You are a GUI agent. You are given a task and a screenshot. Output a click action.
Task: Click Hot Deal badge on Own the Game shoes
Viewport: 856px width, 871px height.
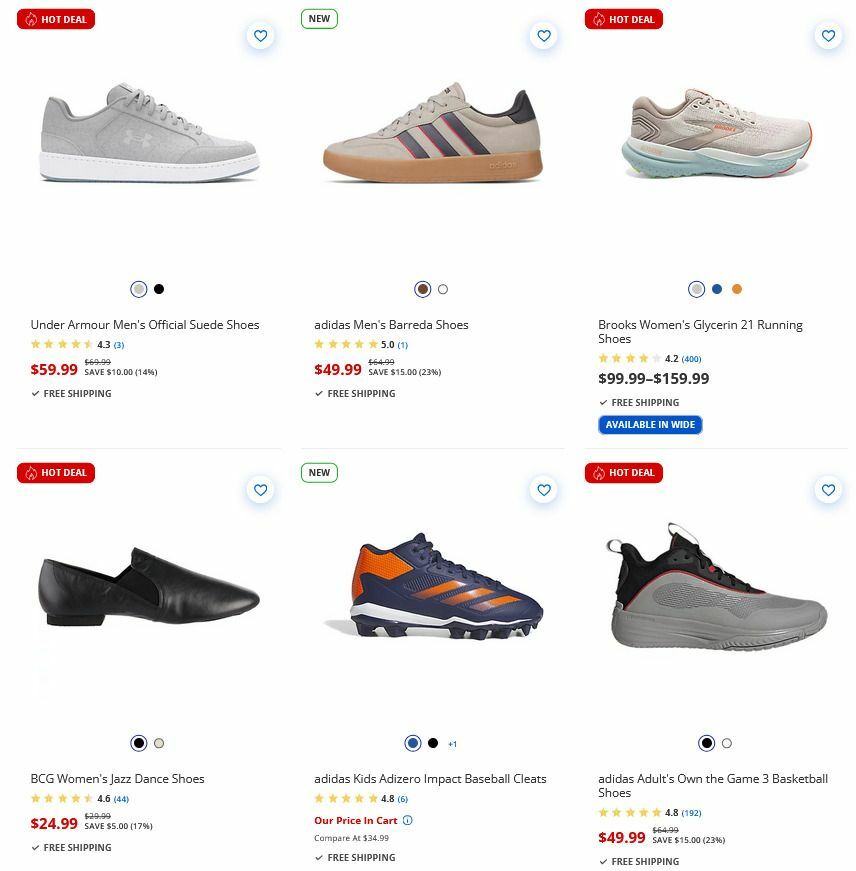coord(624,472)
